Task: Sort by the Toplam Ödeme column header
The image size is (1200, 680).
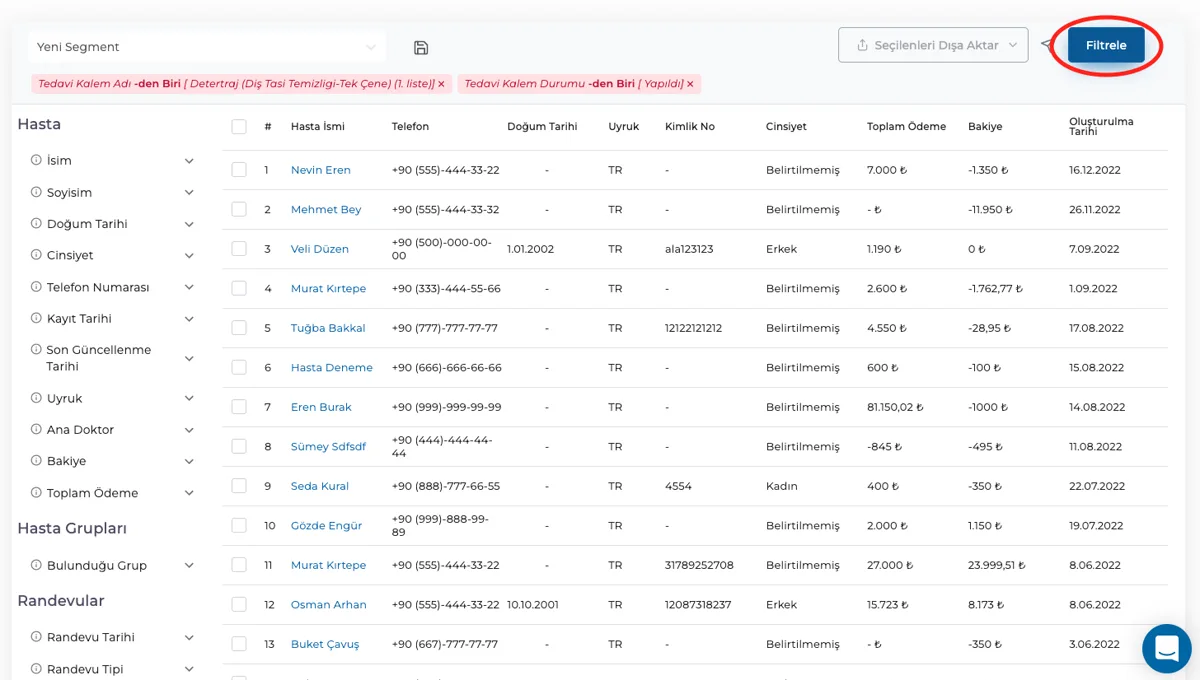Action: [x=906, y=127]
